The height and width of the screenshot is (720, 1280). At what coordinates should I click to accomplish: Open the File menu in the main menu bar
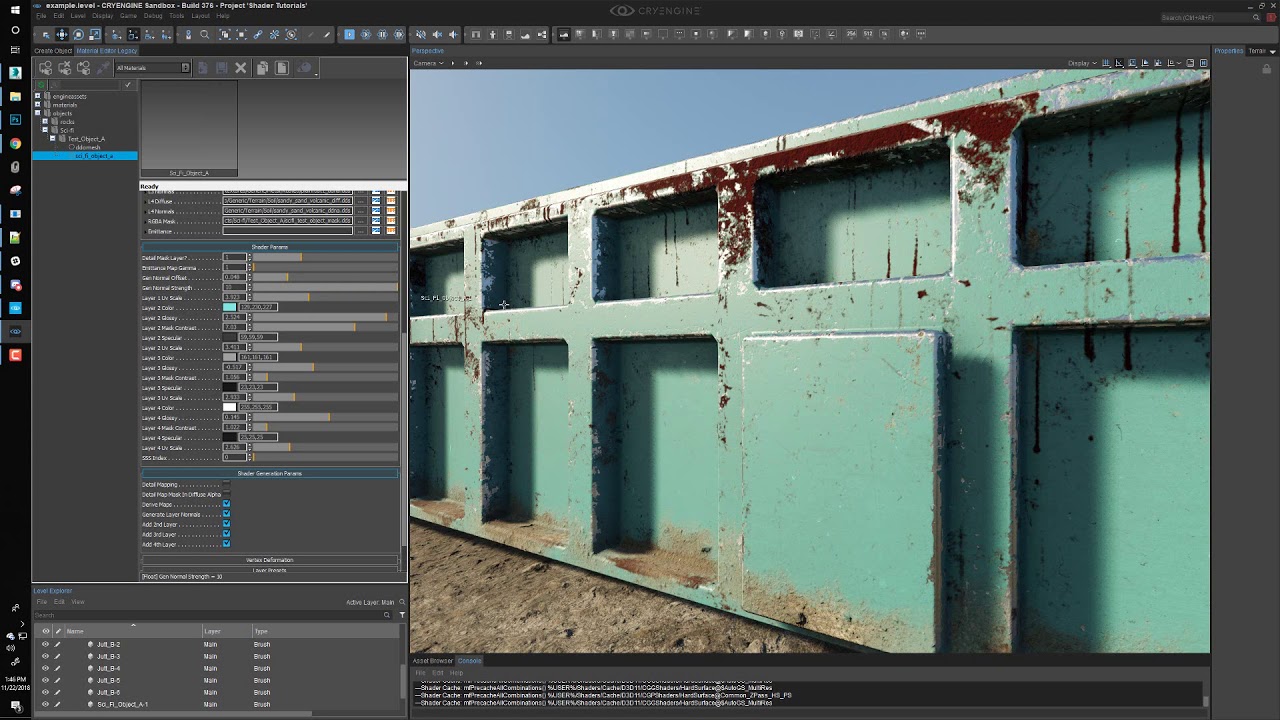coord(42,16)
